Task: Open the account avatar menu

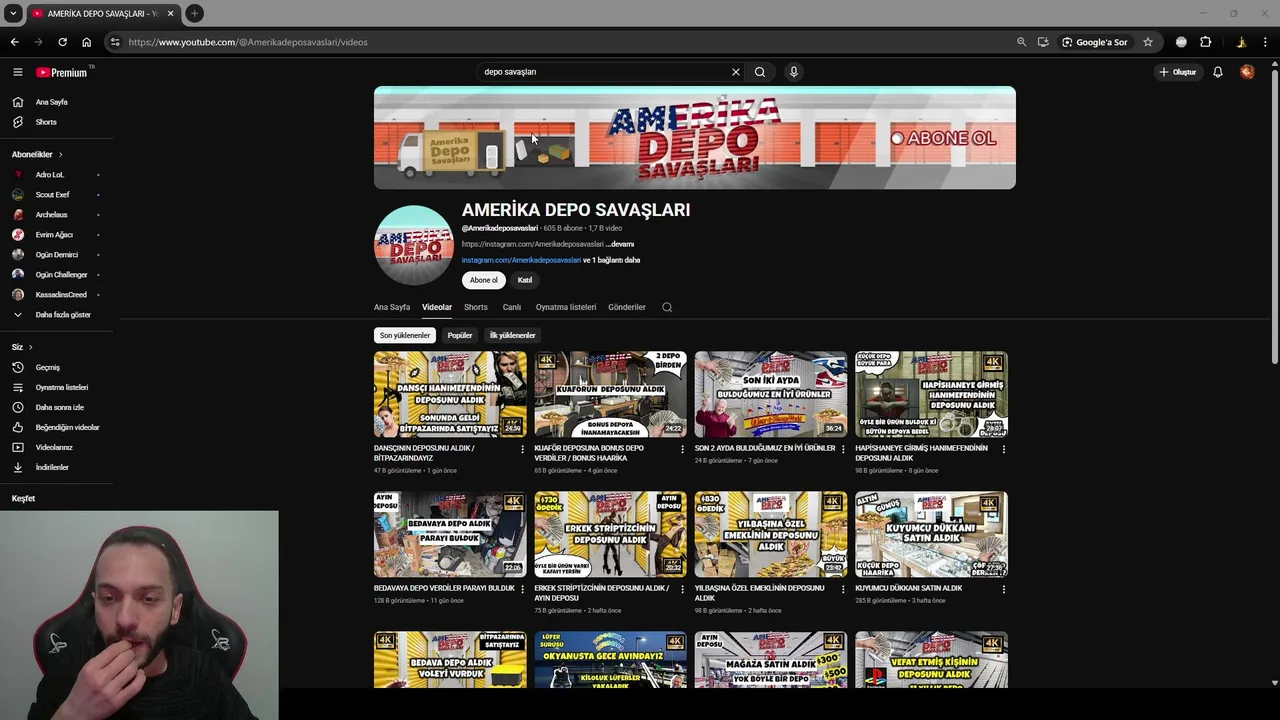Action: point(1247,72)
